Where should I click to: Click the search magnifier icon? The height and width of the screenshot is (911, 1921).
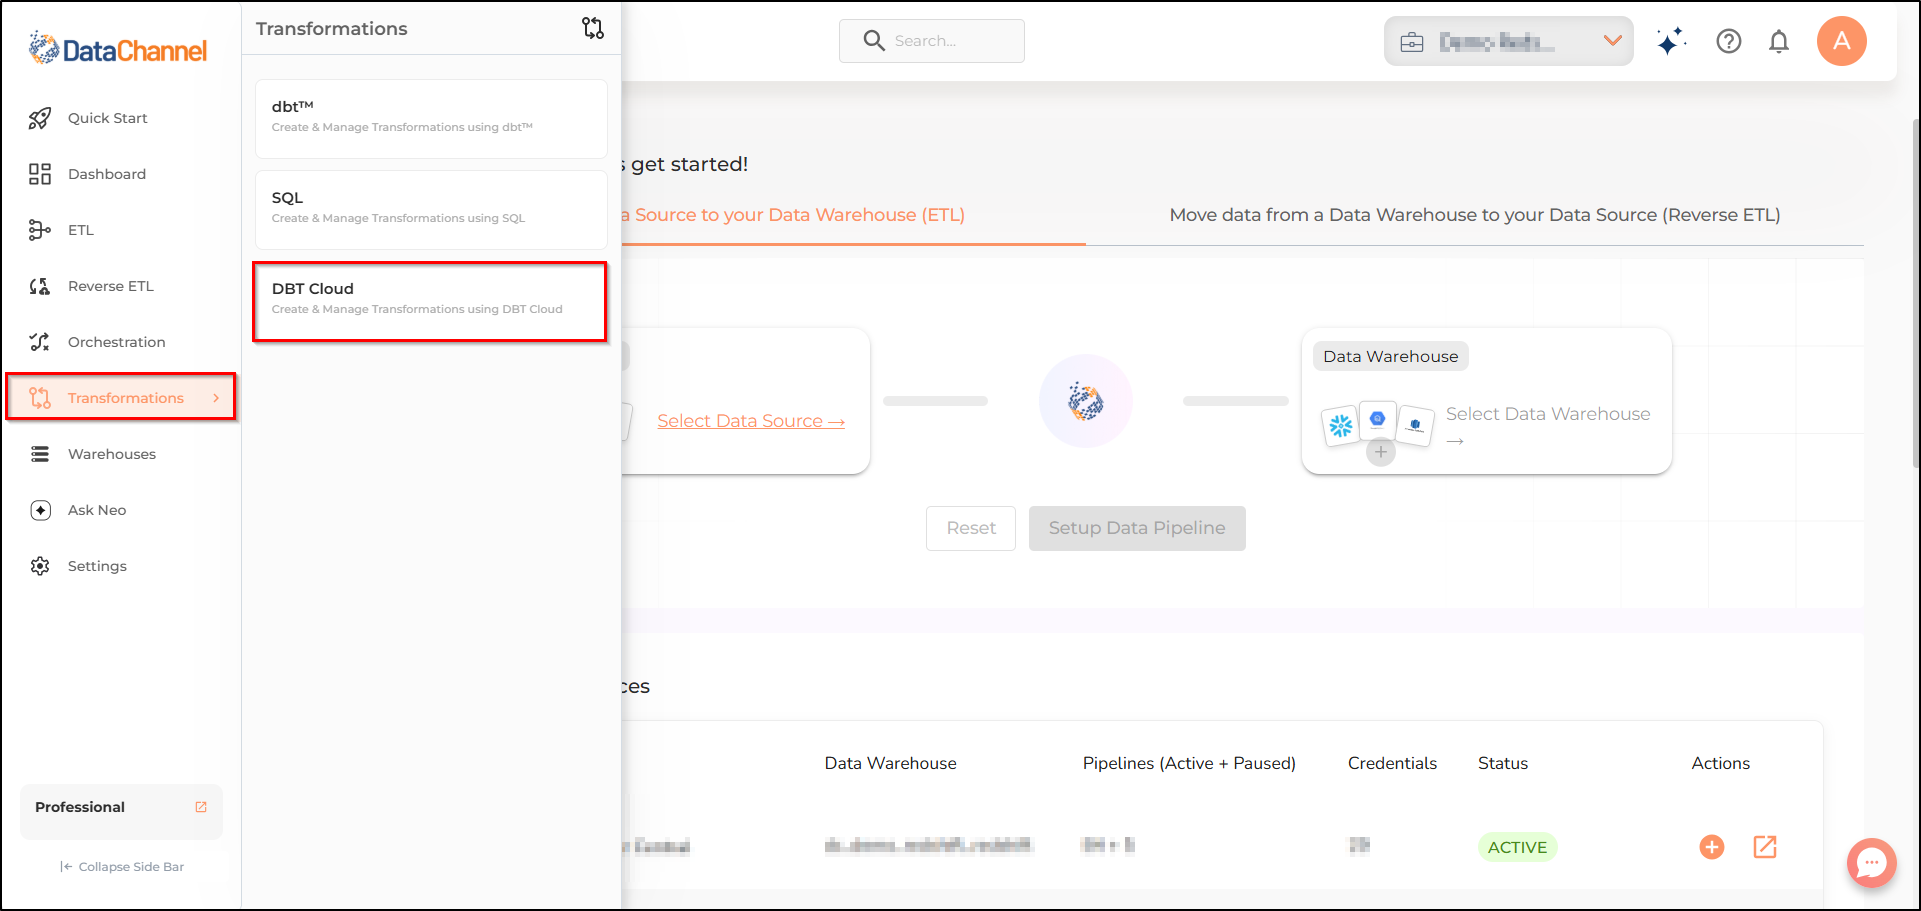(x=874, y=40)
